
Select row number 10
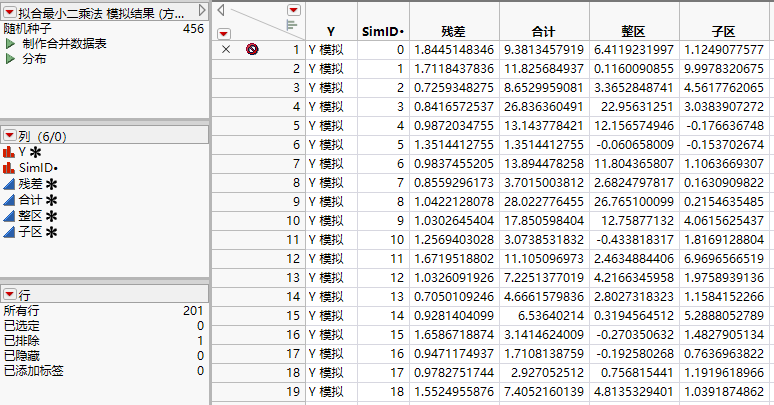(293, 220)
